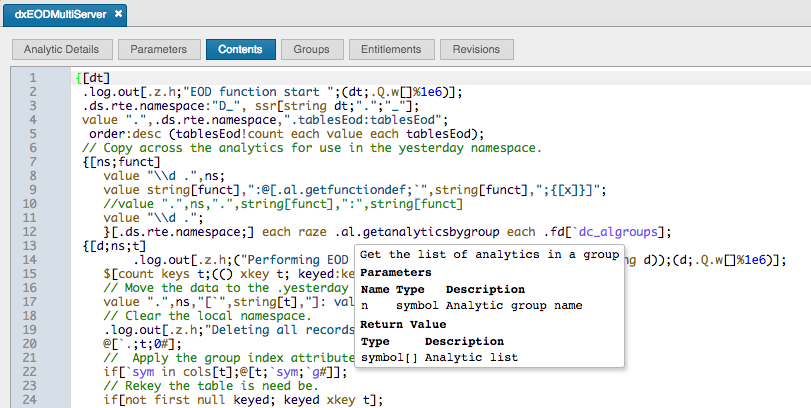Click '.tablesEod:tablesEod' string on line 4
Viewport: 811px width, 408px height.
(363, 120)
